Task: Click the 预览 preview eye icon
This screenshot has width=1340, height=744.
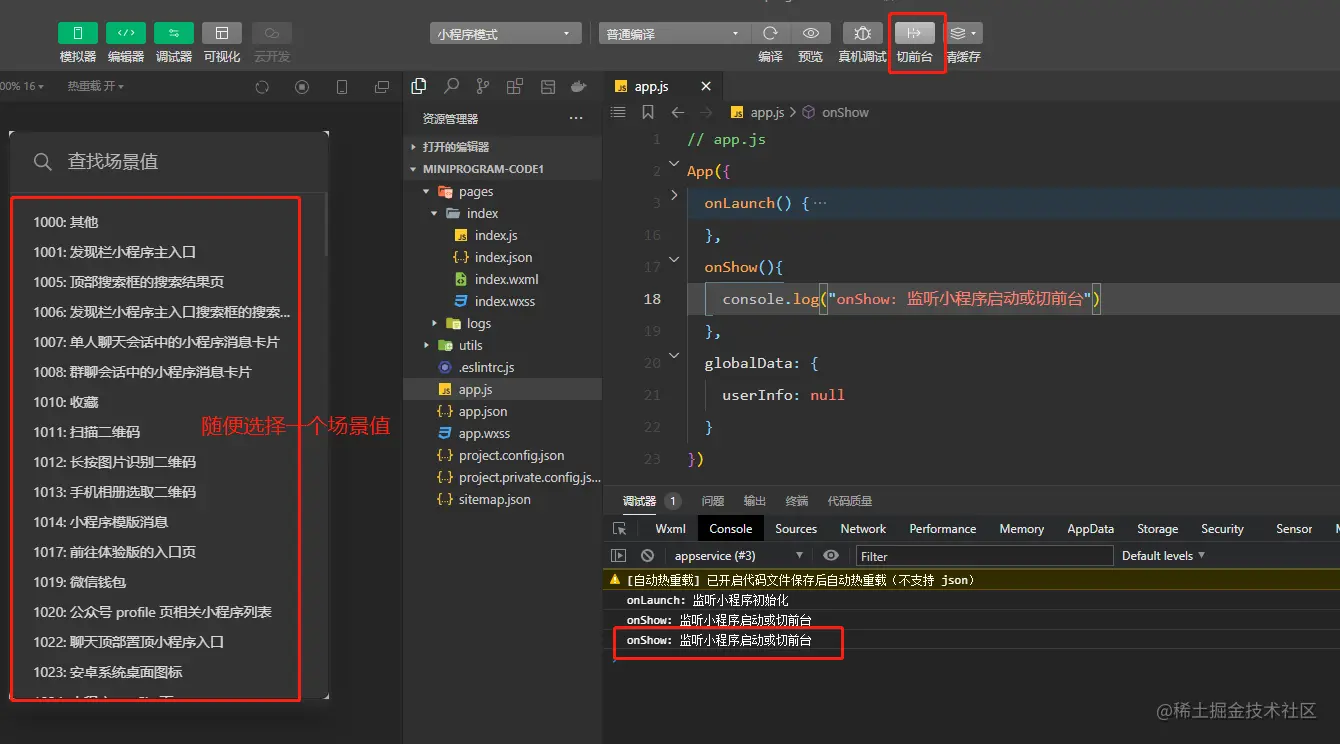Action: point(811,34)
